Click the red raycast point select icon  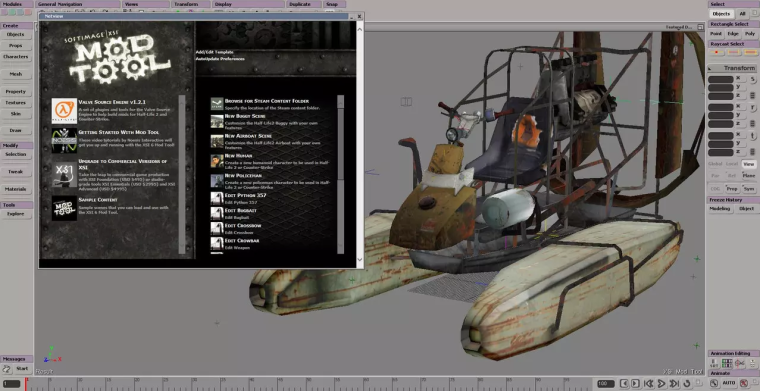(716, 52)
